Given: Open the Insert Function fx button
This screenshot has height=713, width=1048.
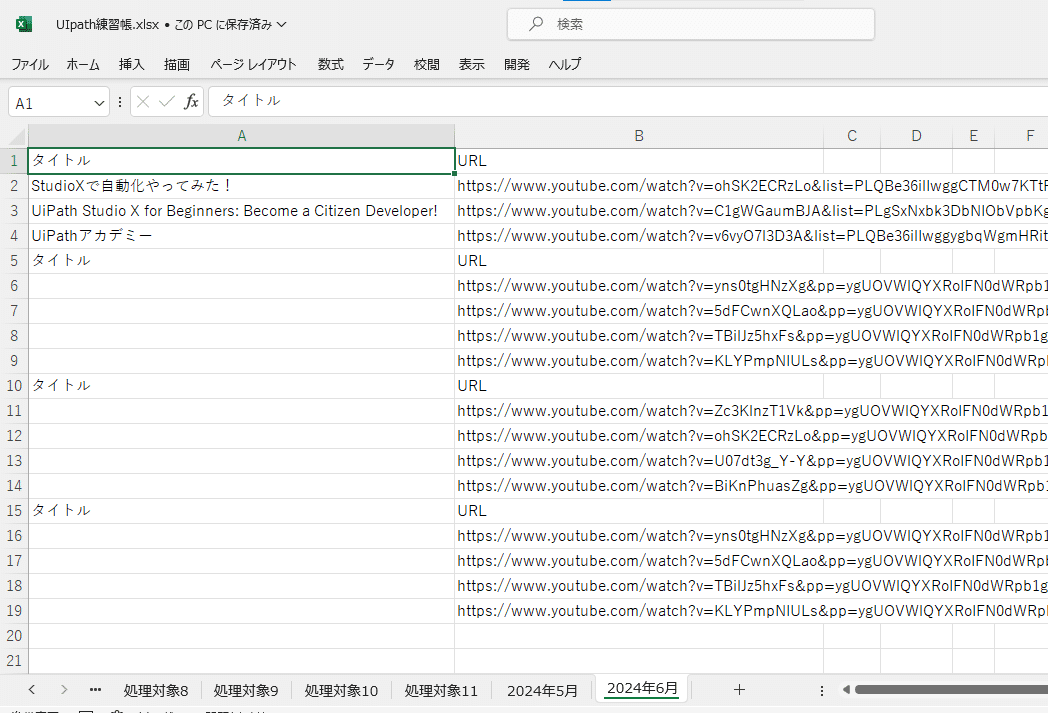Looking at the screenshot, I should [x=191, y=102].
